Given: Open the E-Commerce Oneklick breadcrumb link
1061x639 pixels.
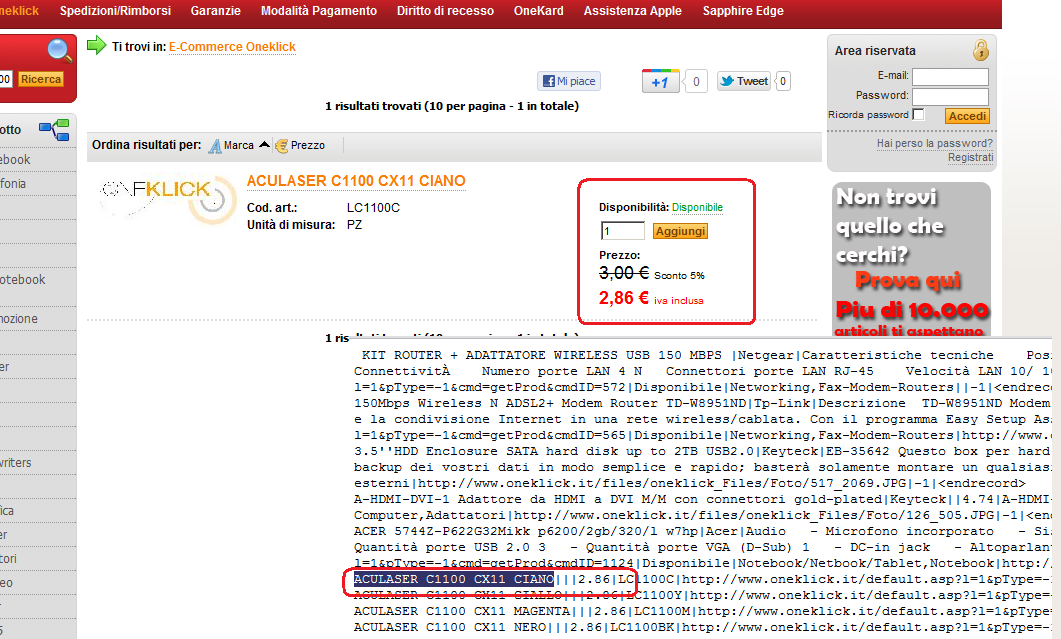Looking at the screenshot, I should [232, 47].
